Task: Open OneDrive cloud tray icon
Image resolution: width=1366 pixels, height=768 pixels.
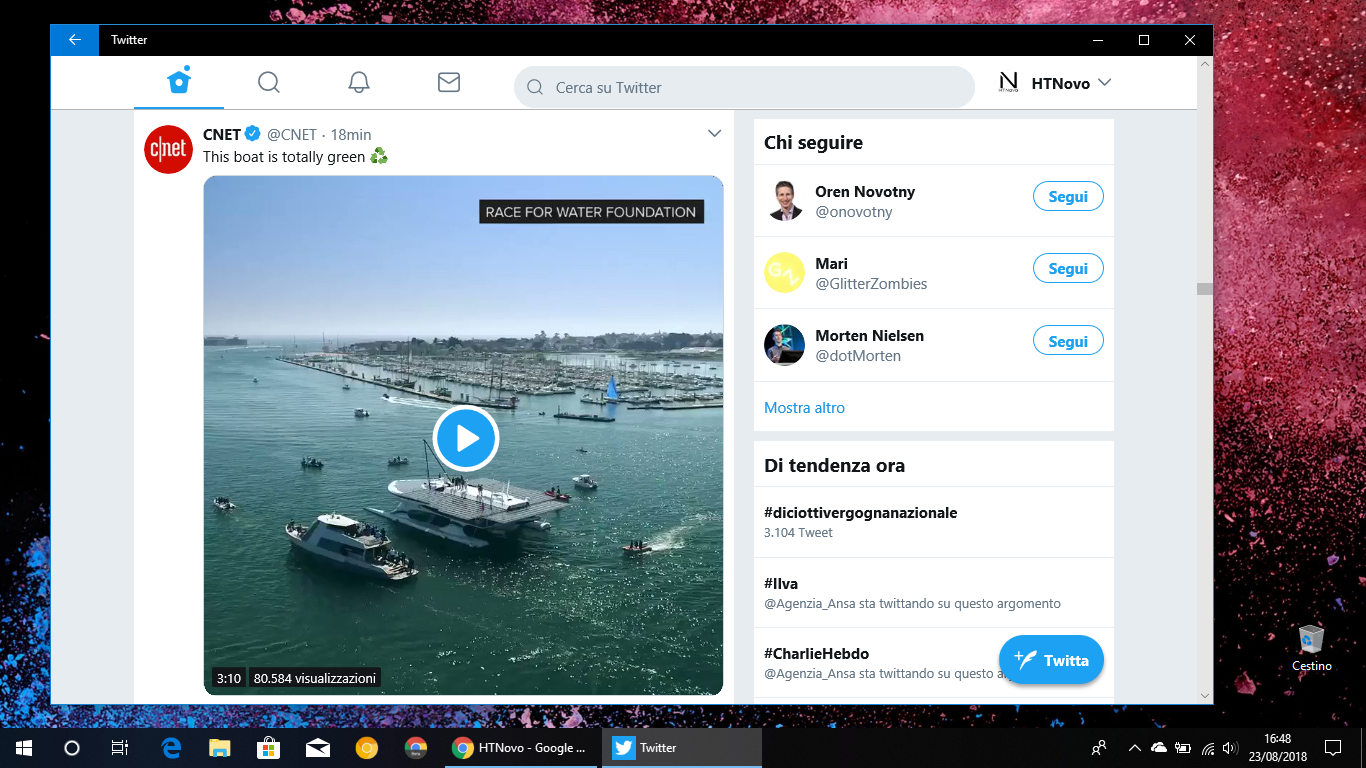Action: point(1159,747)
